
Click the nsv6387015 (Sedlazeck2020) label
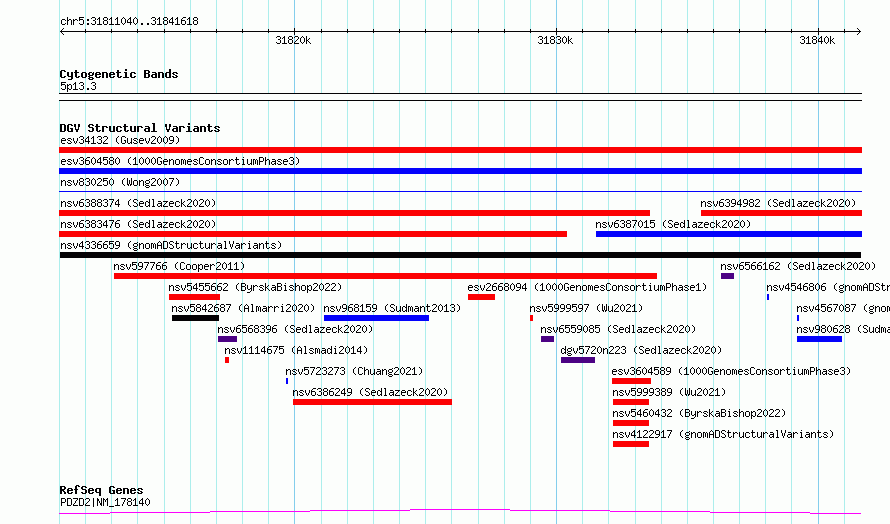point(673,224)
